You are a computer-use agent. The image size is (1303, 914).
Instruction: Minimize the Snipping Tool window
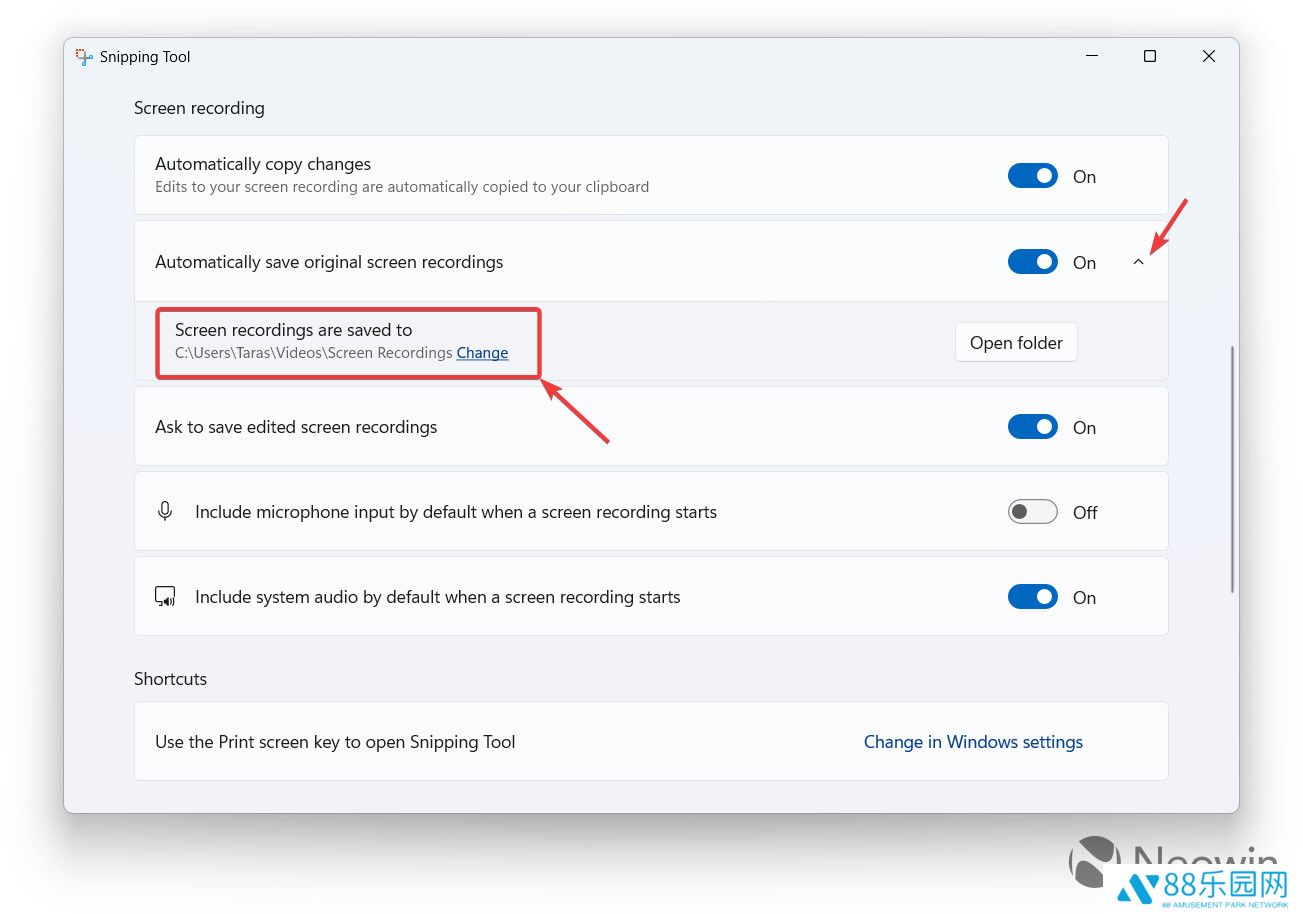1091,57
